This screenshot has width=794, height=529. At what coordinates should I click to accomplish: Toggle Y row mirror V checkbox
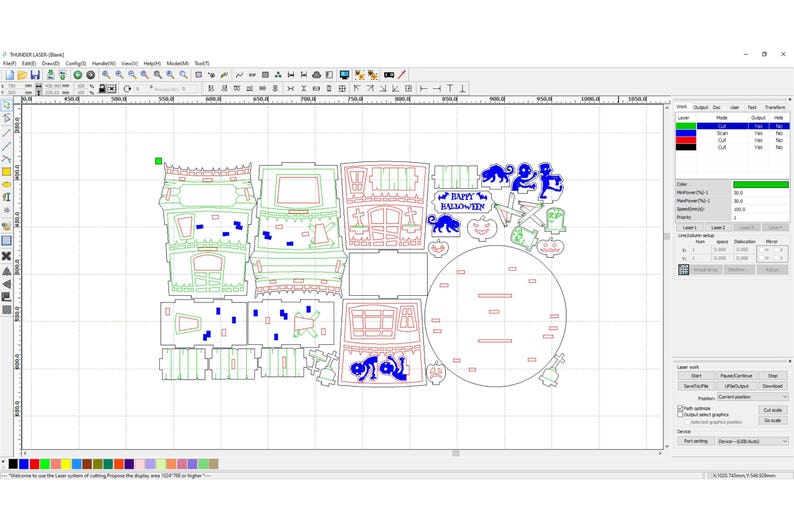779,258
